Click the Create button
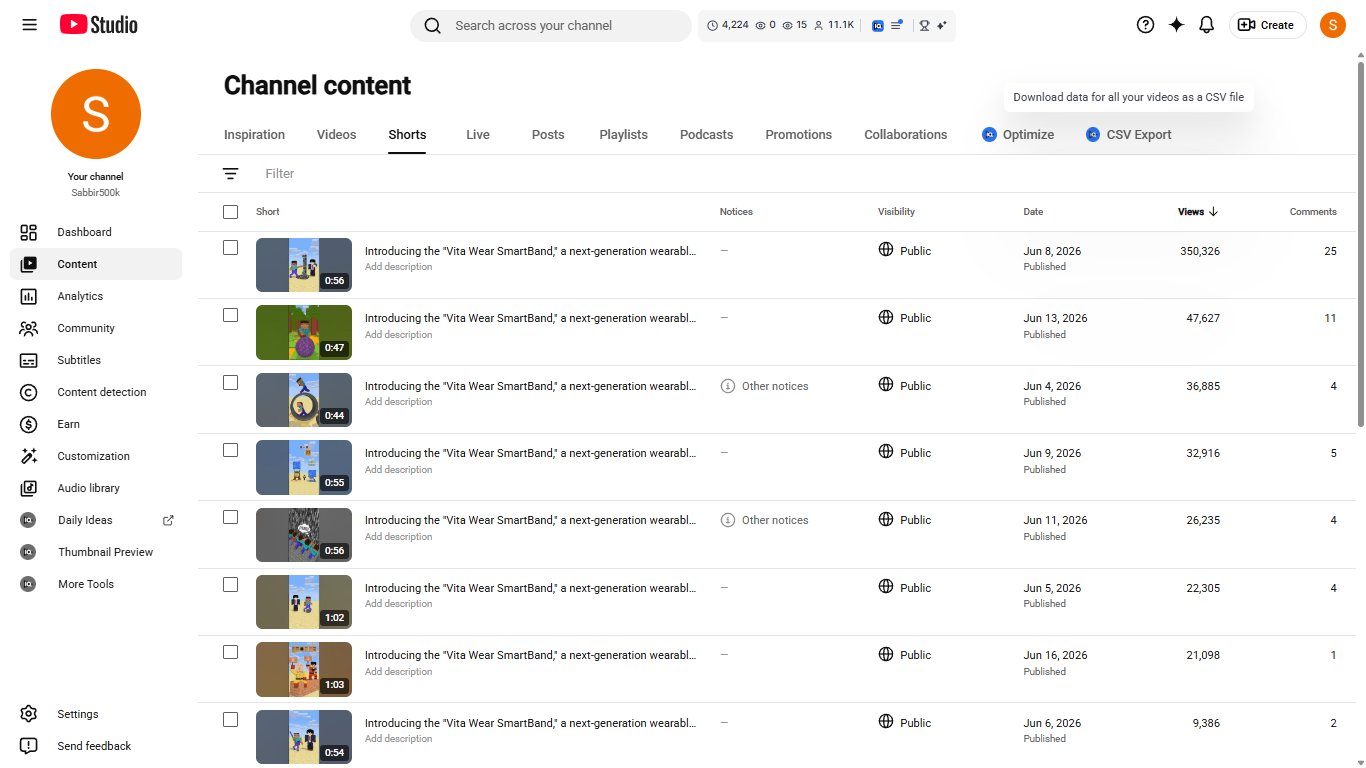 click(1267, 25)
